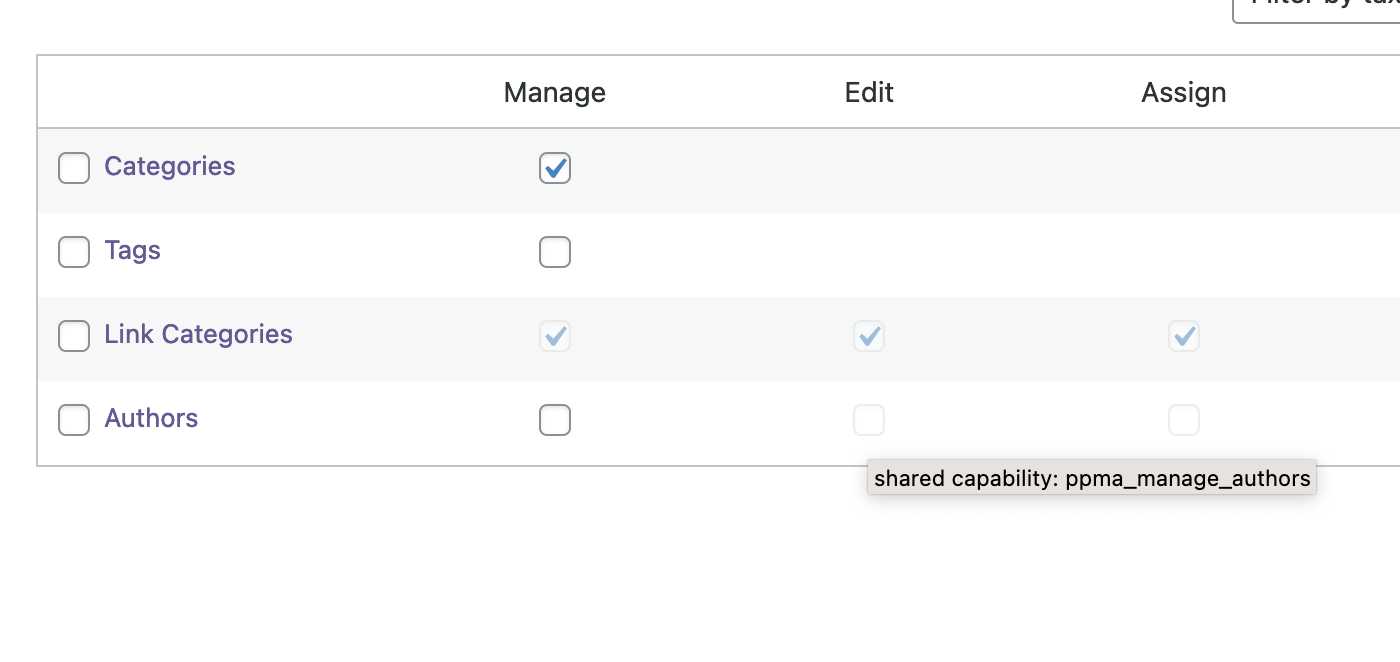
Task: Click the Edit column header
Action: point(868,91)
